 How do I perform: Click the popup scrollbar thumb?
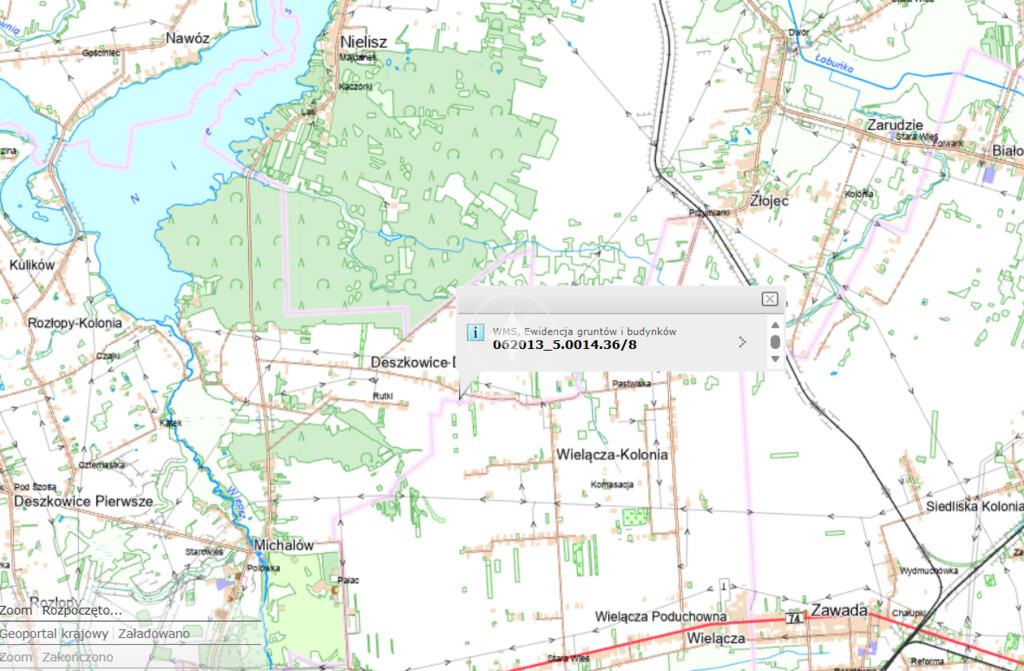tap(775, 342)
